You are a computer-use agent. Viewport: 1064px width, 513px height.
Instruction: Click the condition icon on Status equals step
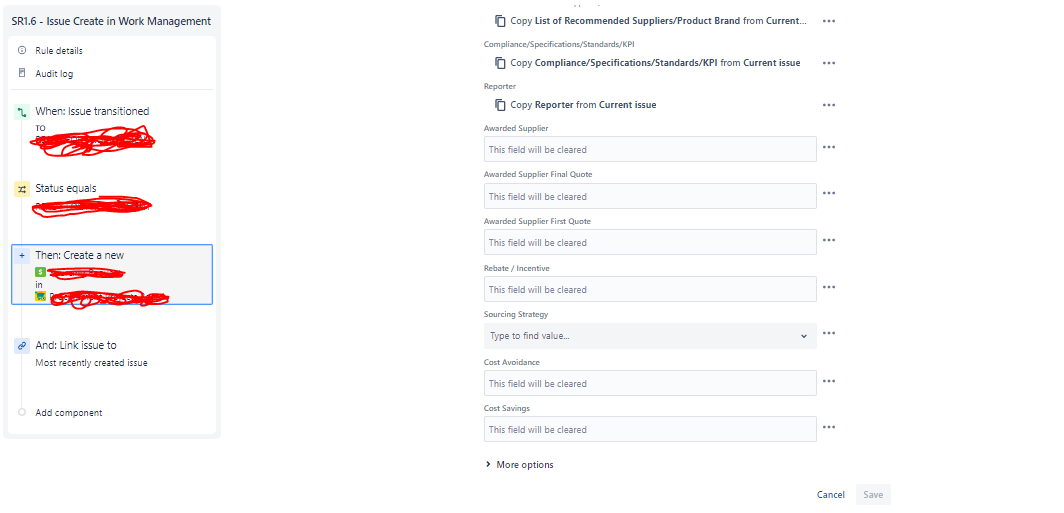[x=22, y=189]
